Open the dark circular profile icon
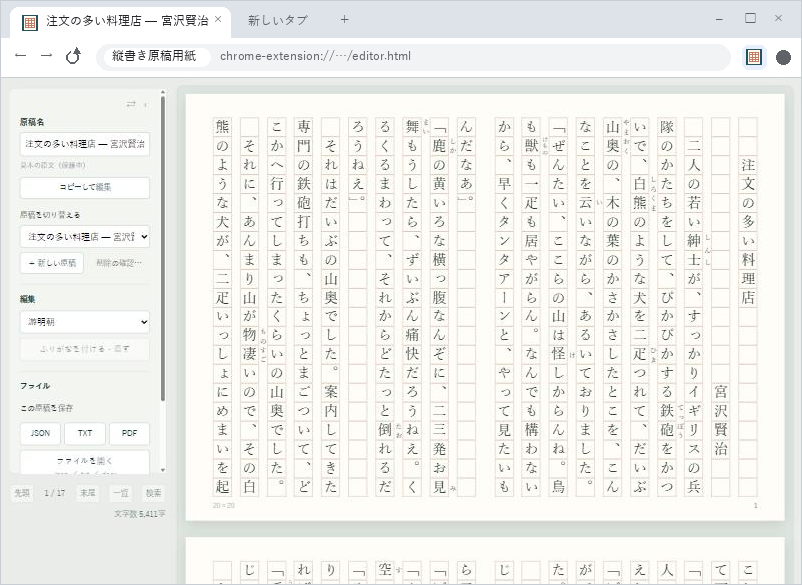This screenshot has width=802, height=585. [783, 57]
